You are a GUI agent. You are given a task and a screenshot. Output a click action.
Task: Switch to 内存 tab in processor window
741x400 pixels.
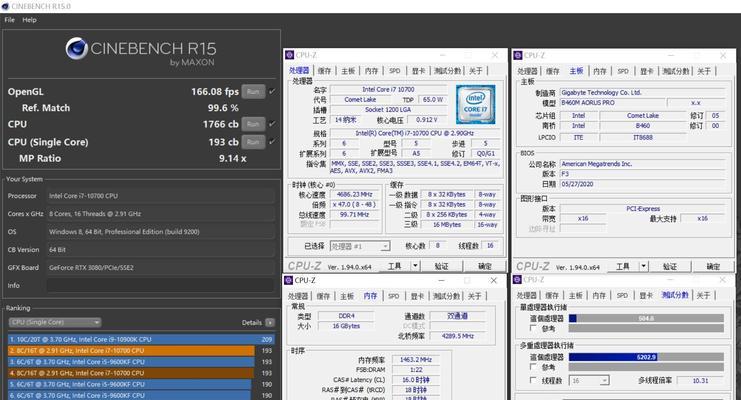371,71
